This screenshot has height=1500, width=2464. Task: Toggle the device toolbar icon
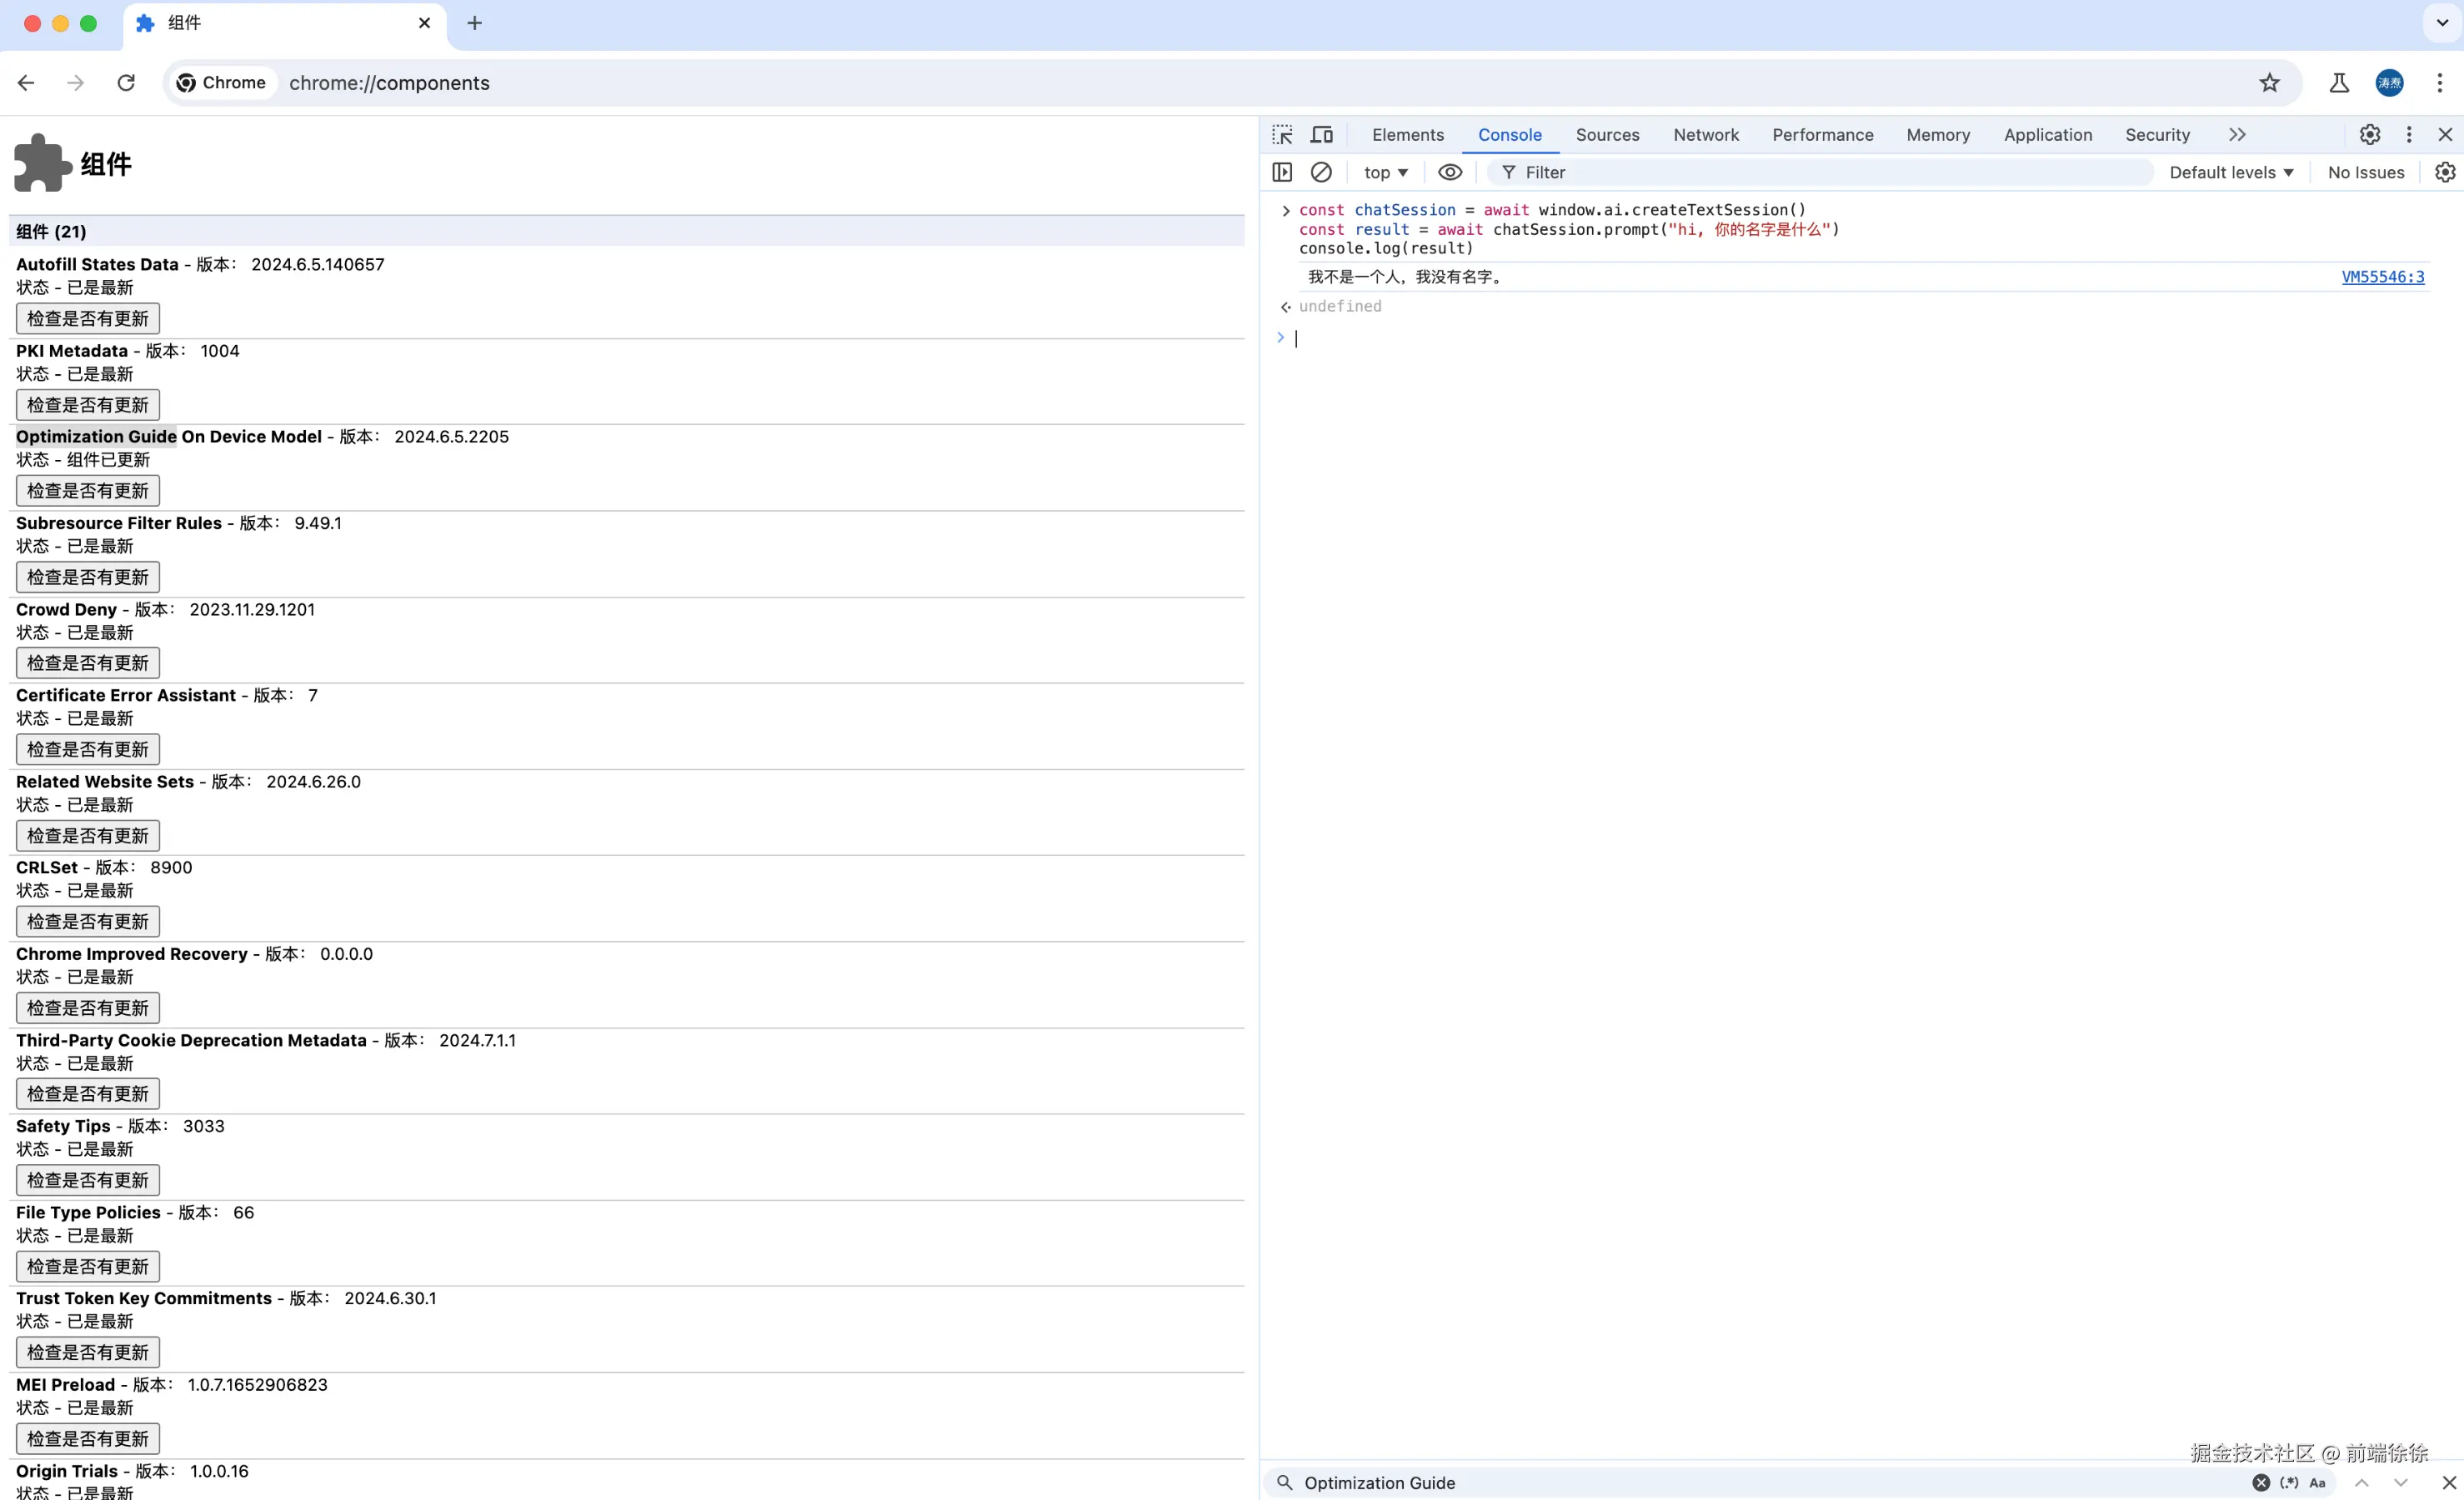(x=1322, y=135)
